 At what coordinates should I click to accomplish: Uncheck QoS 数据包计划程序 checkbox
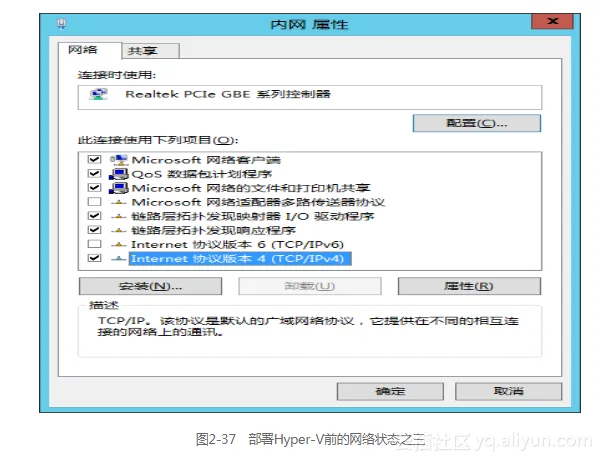pos(94,173)
